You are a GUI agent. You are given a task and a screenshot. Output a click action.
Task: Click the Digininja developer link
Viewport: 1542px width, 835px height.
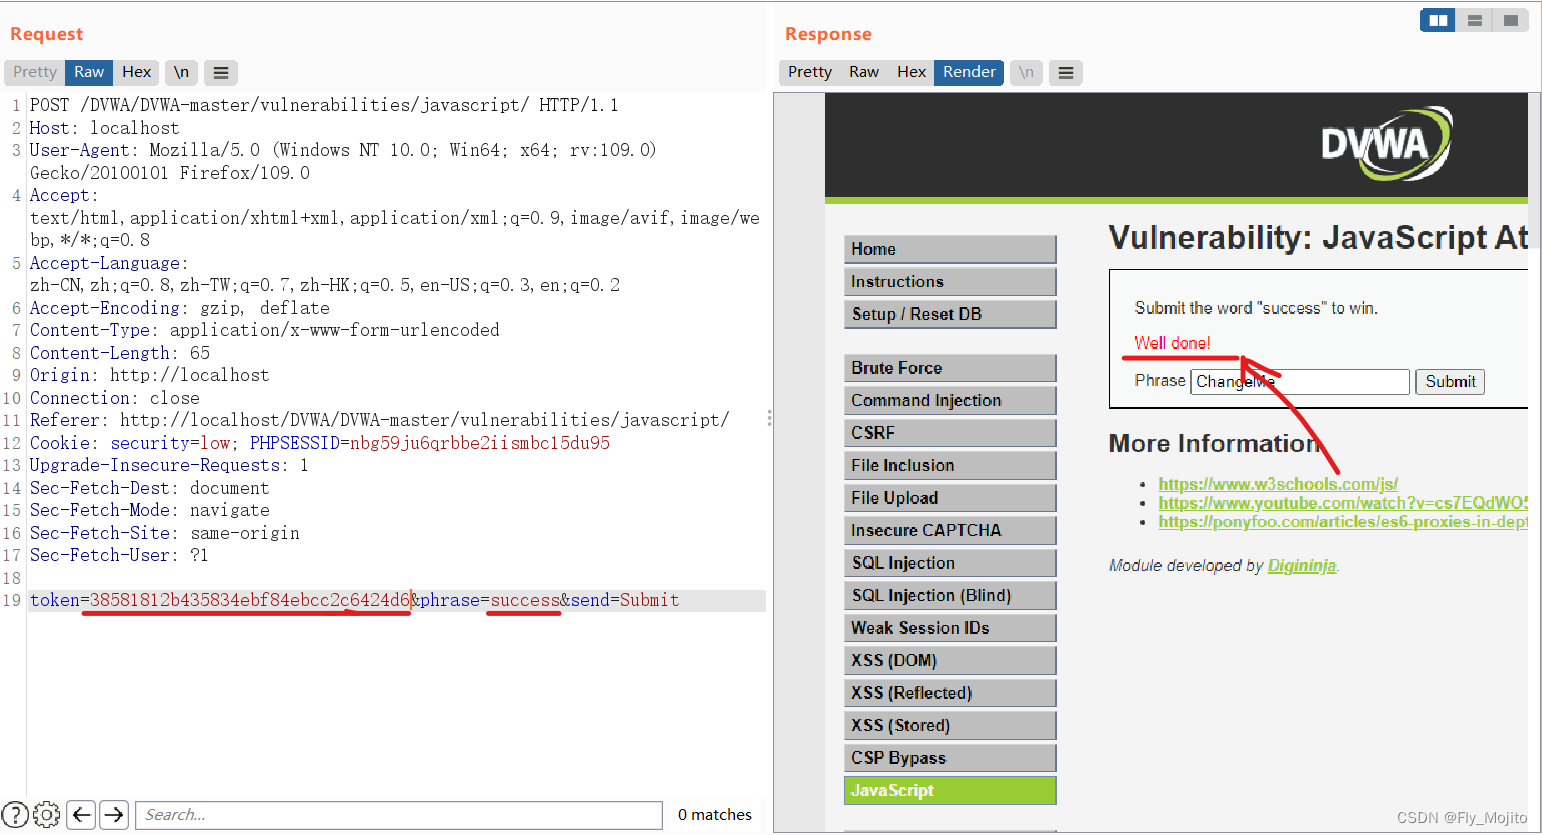point(1300,565)
